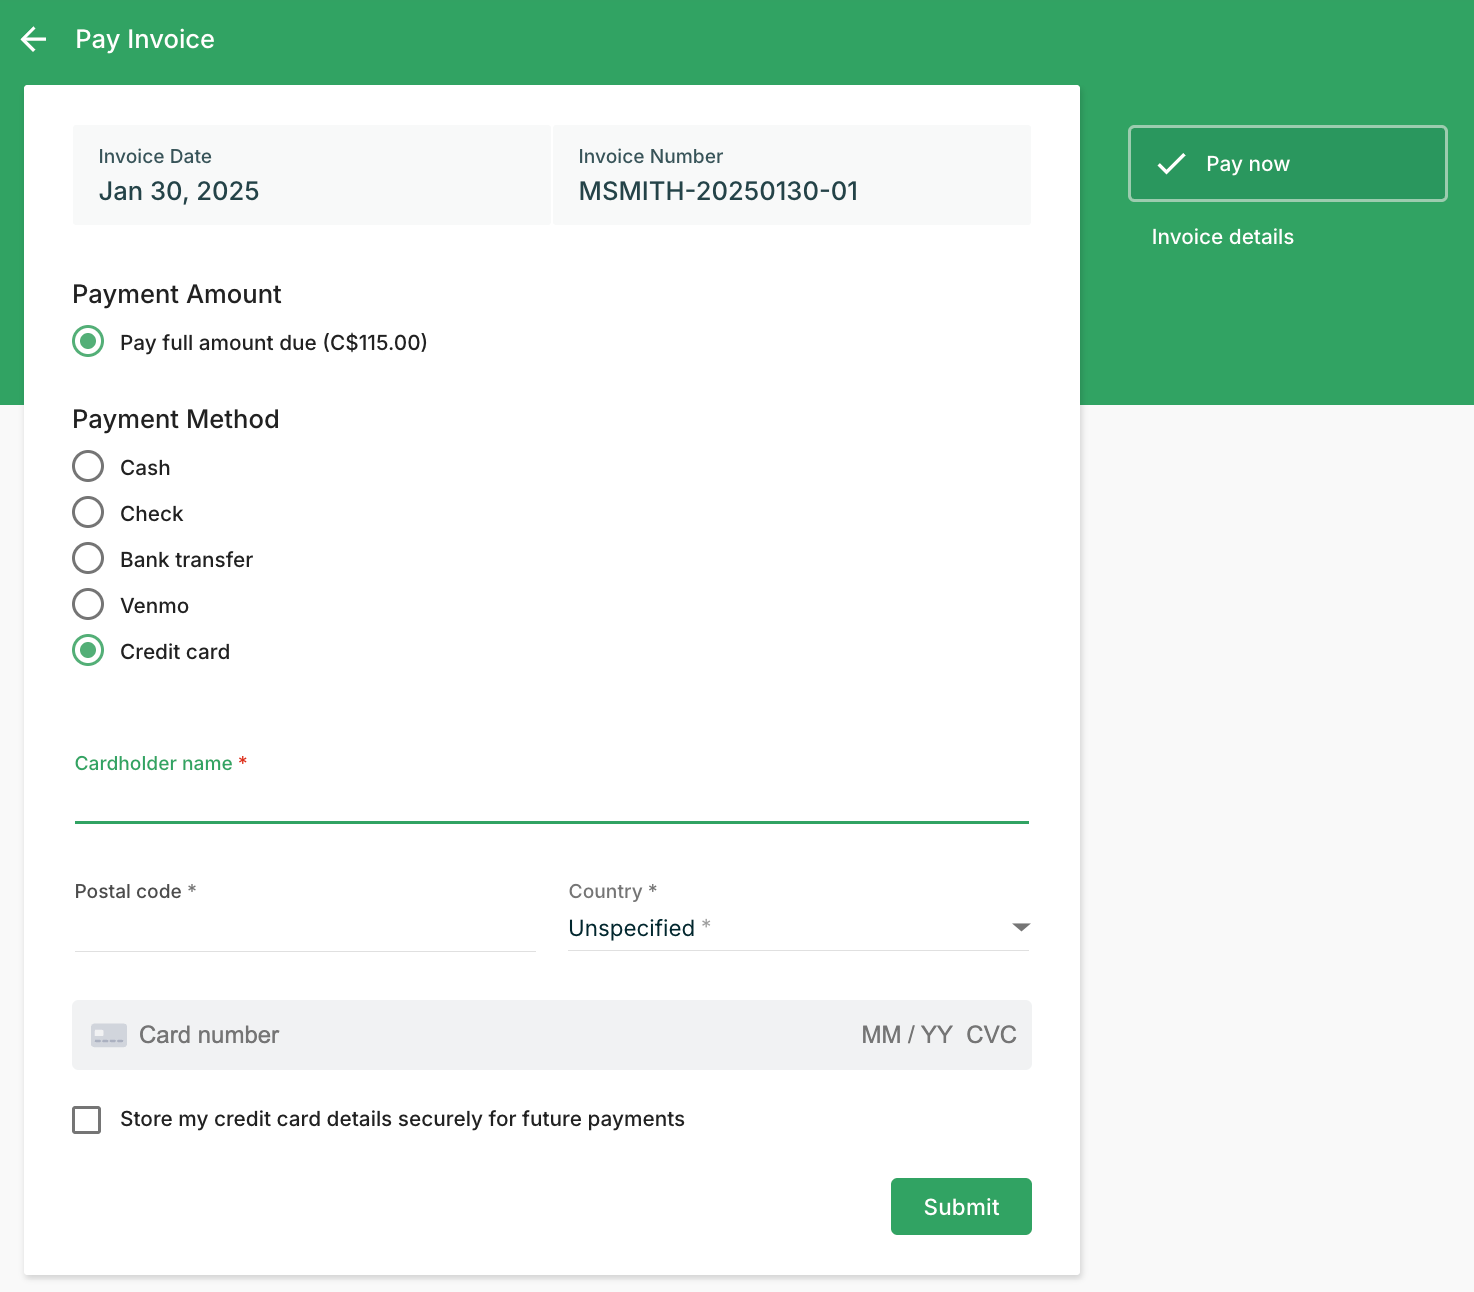Screen dimensions: 1474x1292
Task: Select the Credit card radio button
Action: [88, 650]
